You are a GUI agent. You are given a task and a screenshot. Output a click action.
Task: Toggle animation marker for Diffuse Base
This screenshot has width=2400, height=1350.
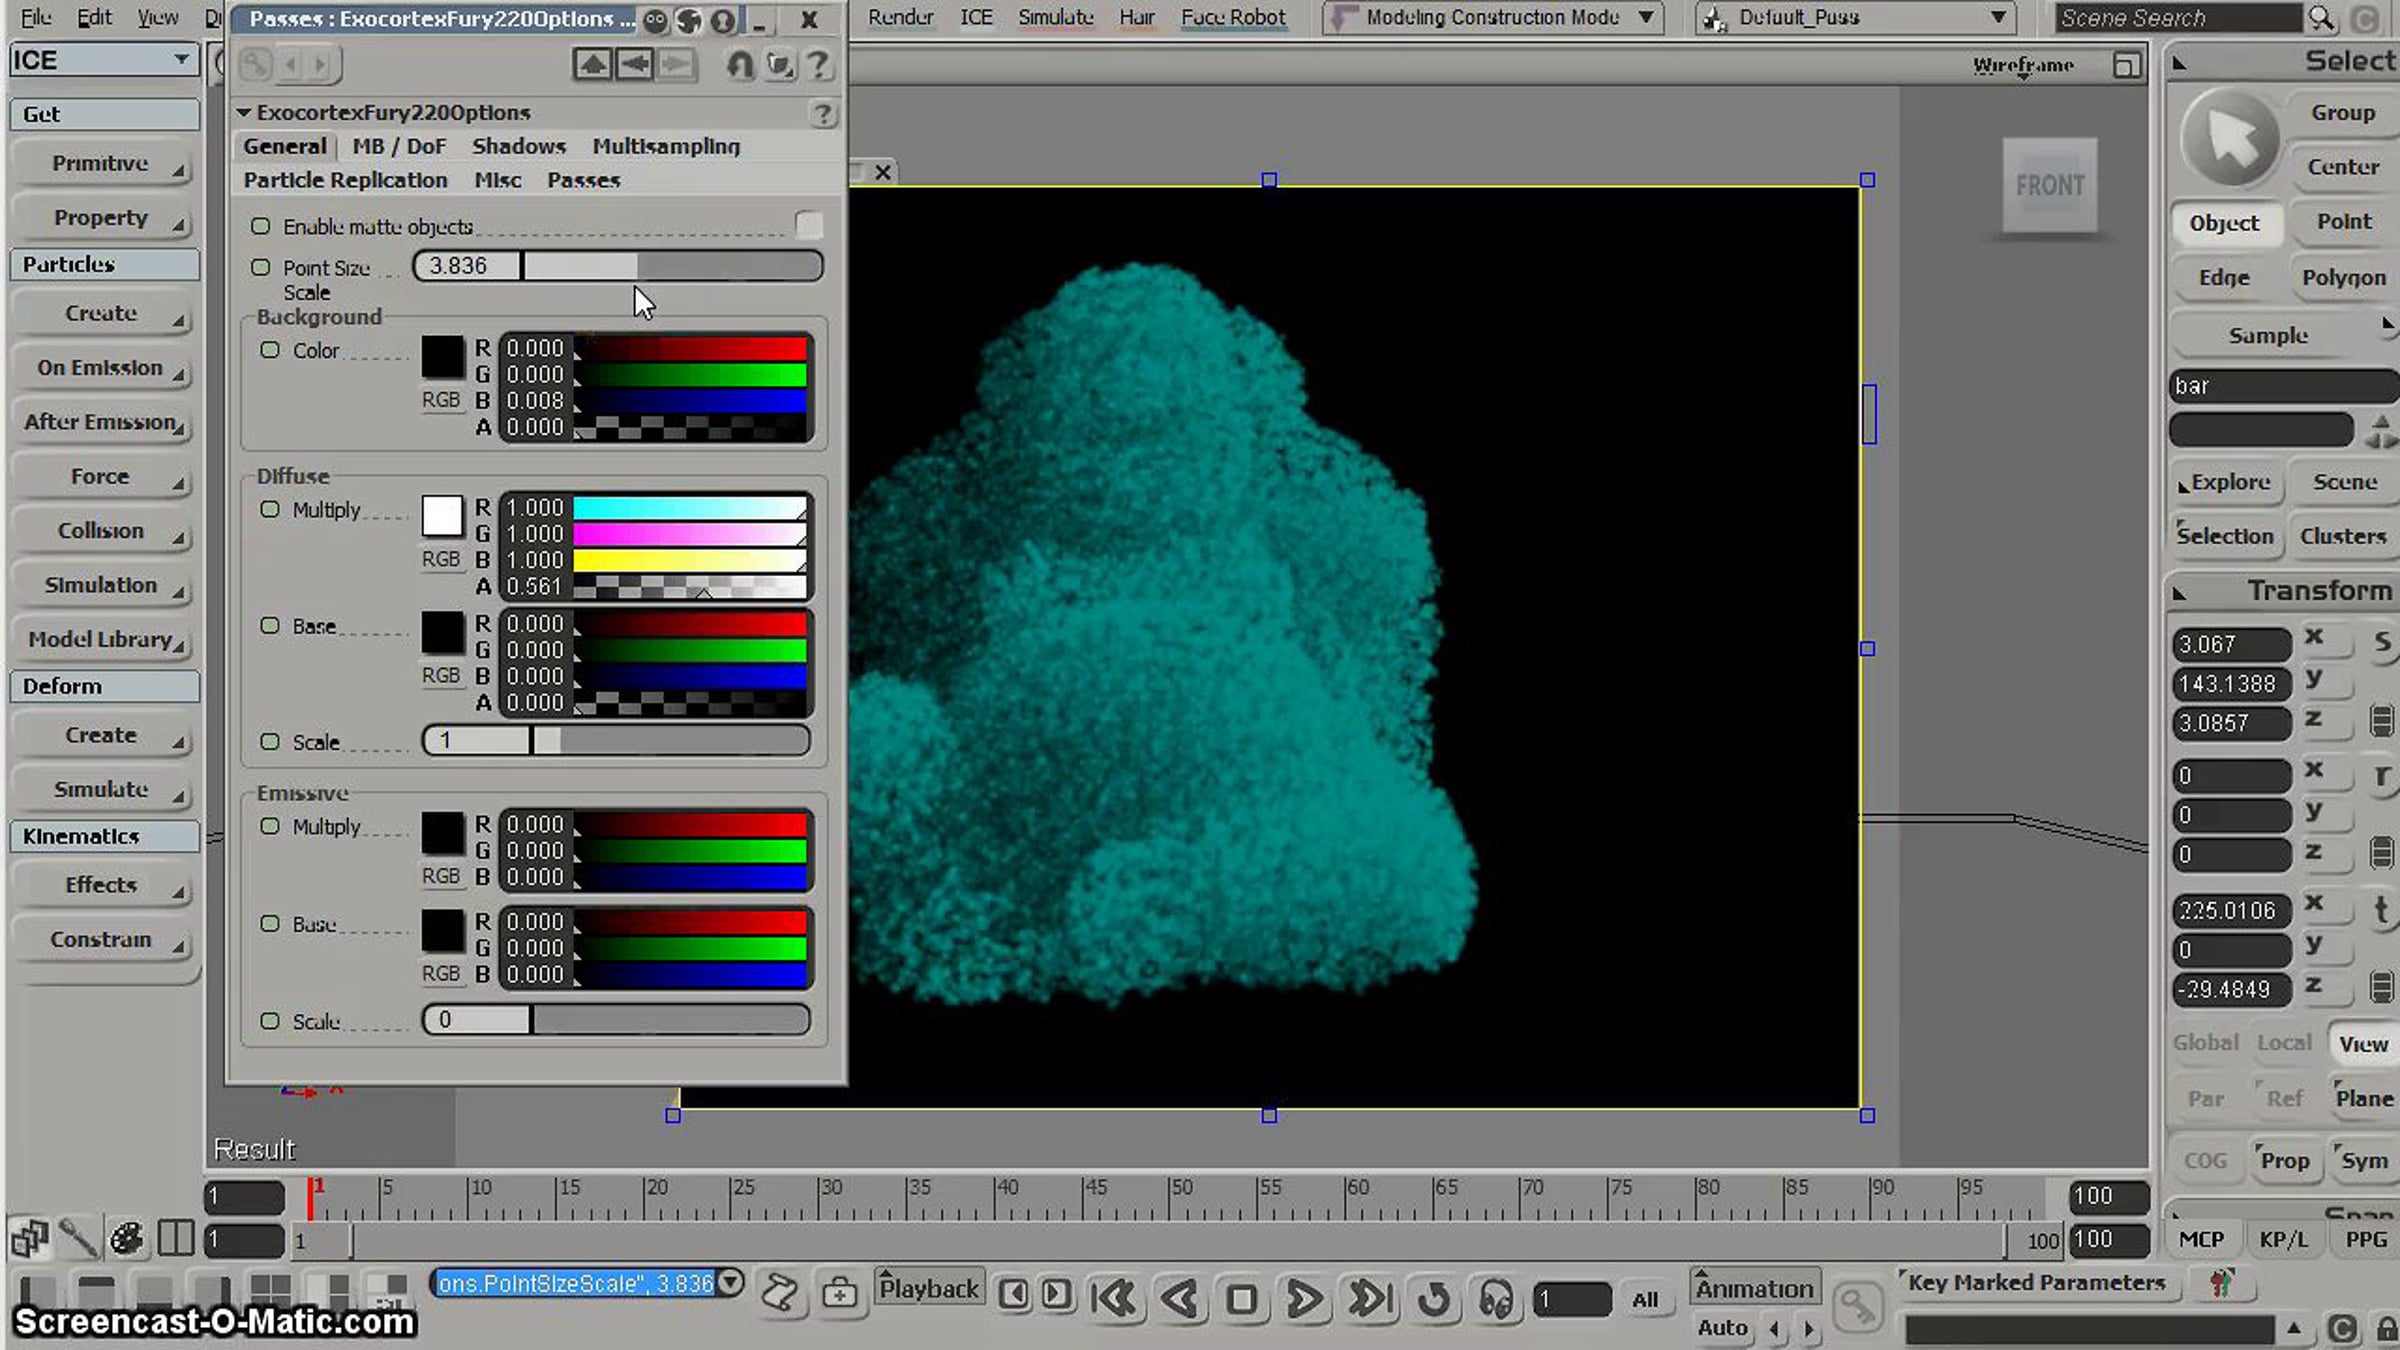coord(270,625)
